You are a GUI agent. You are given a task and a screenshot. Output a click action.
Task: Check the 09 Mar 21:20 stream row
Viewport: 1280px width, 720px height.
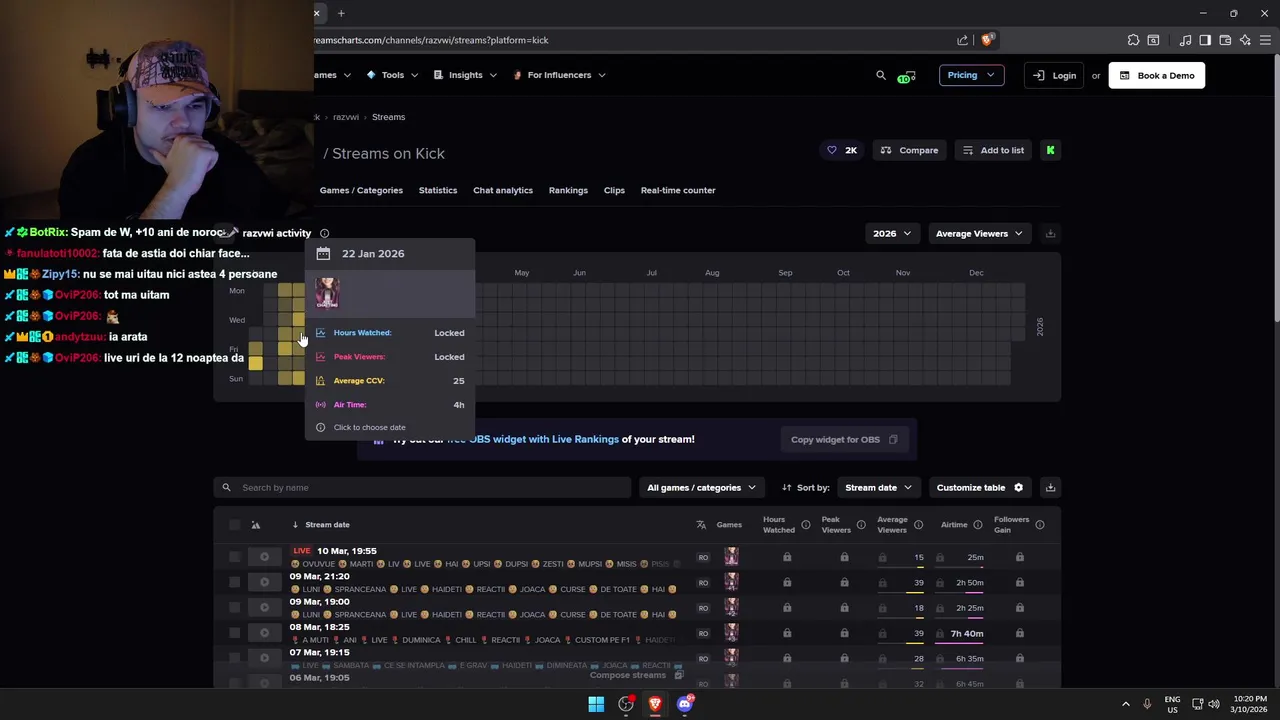tap(234, 582)
